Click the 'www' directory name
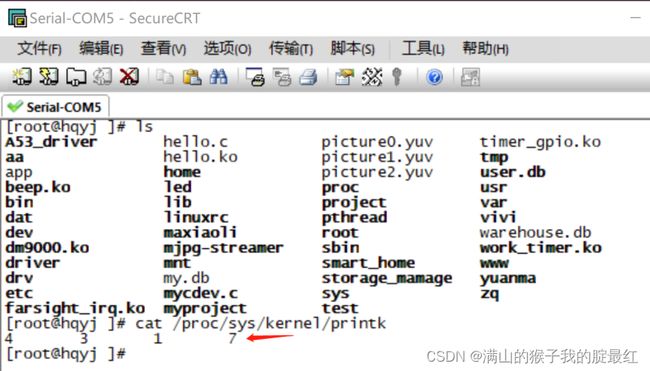 pos(494,263)
